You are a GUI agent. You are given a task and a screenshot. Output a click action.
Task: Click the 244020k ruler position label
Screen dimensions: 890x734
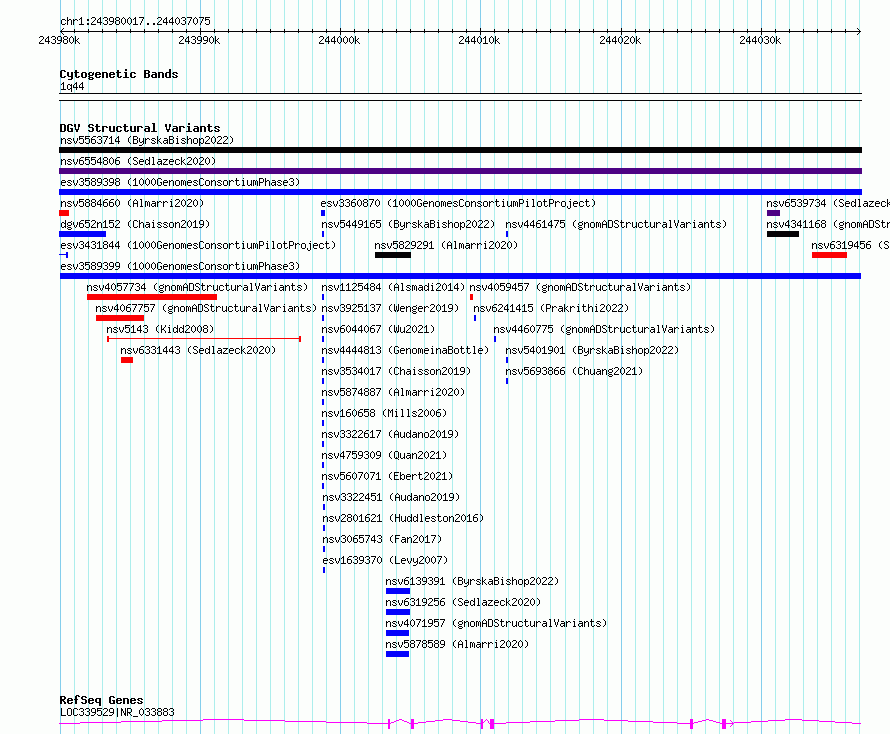pyautogui.click(x=620, y=40)
